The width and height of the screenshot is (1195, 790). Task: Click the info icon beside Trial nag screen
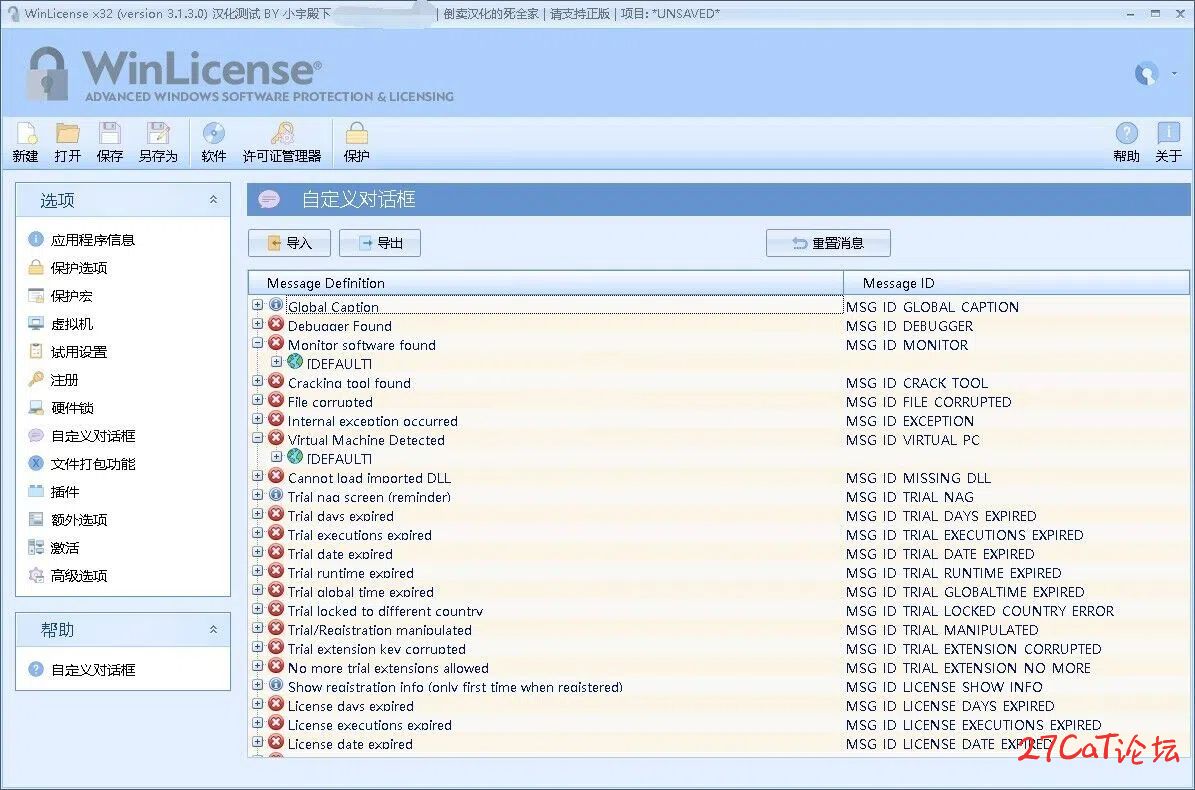click(x=276, y=495)
